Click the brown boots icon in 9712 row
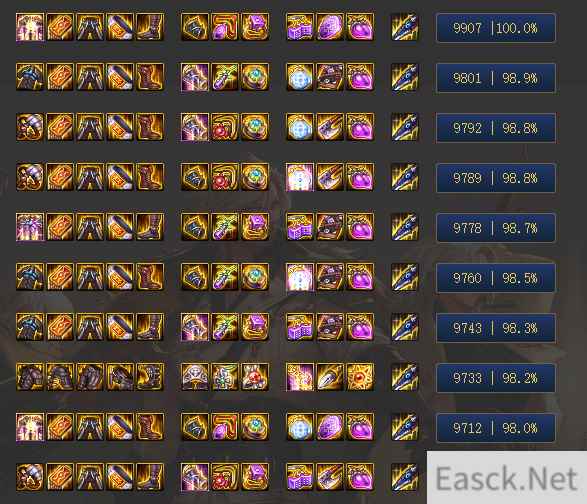 tap(150, 427)
